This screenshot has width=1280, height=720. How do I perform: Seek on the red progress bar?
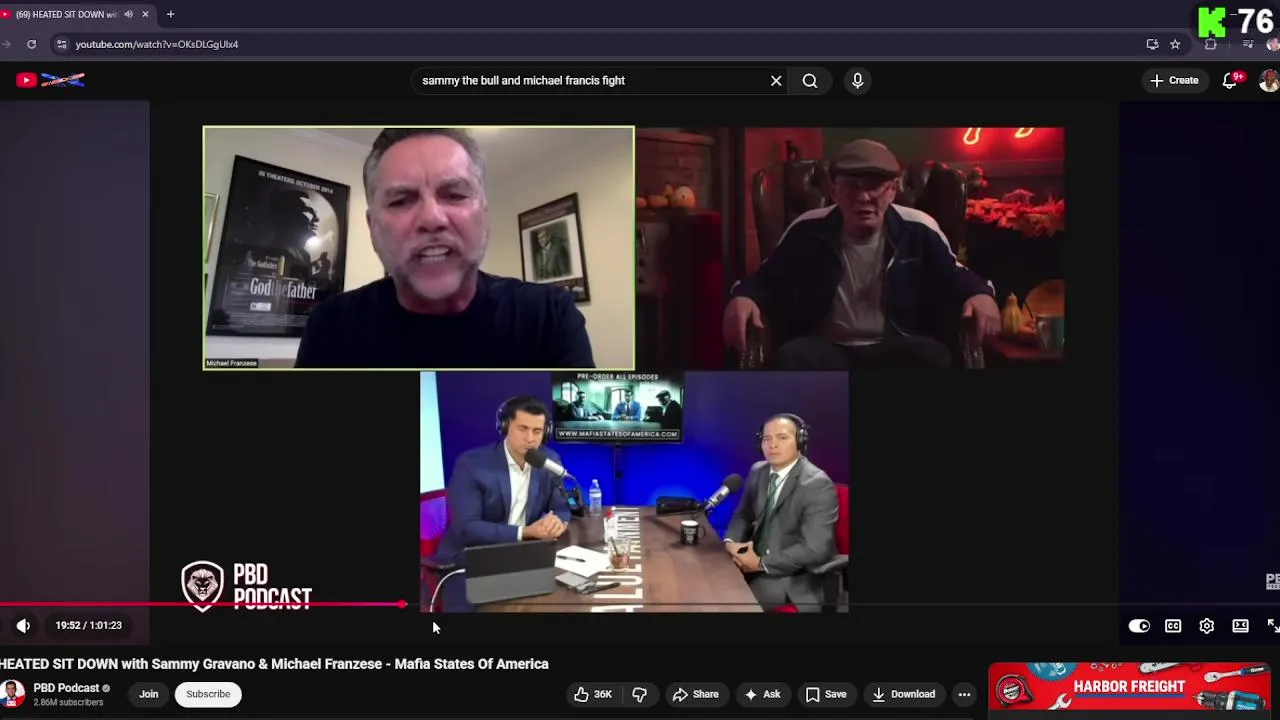point(200,605)
